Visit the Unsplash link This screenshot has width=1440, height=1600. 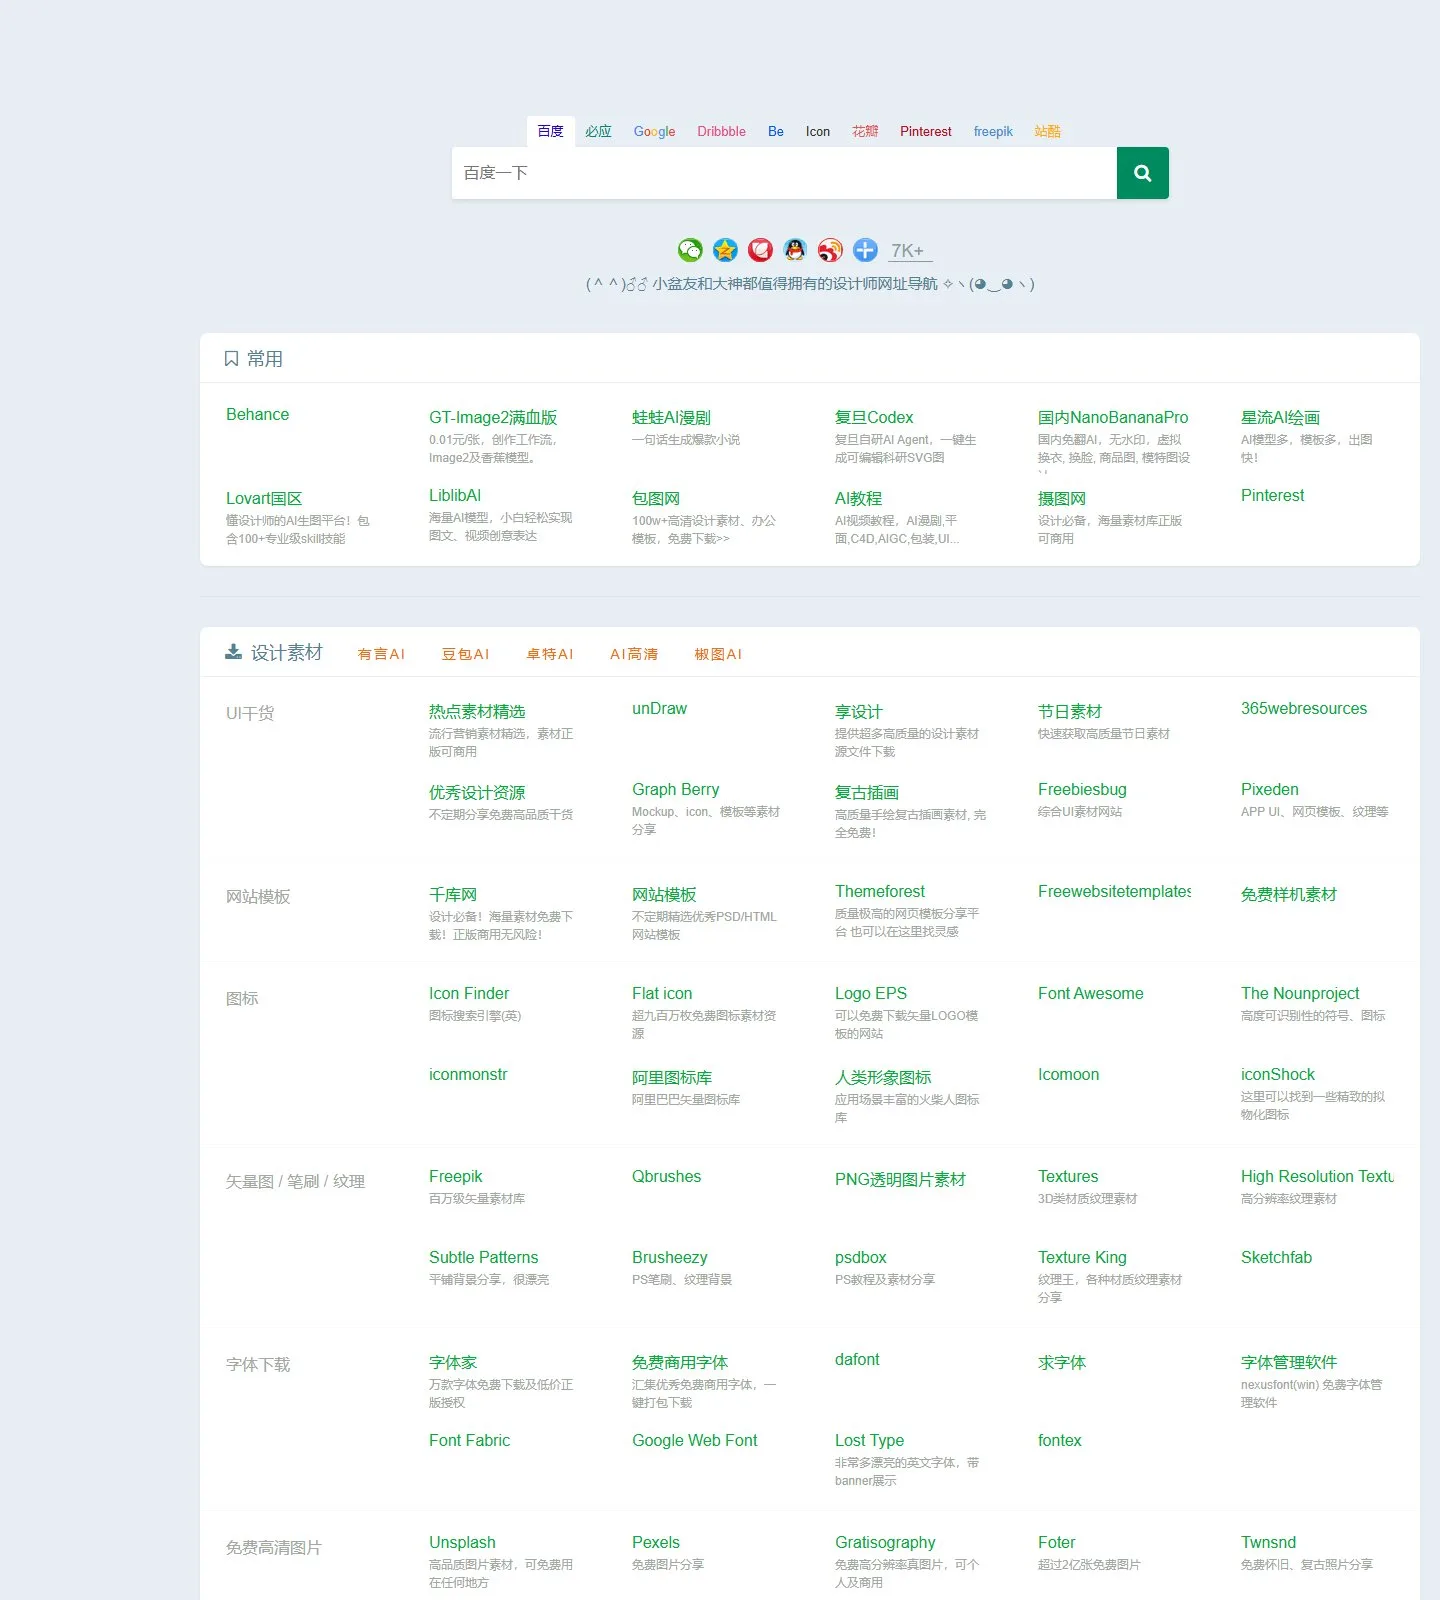point(462,1542)
